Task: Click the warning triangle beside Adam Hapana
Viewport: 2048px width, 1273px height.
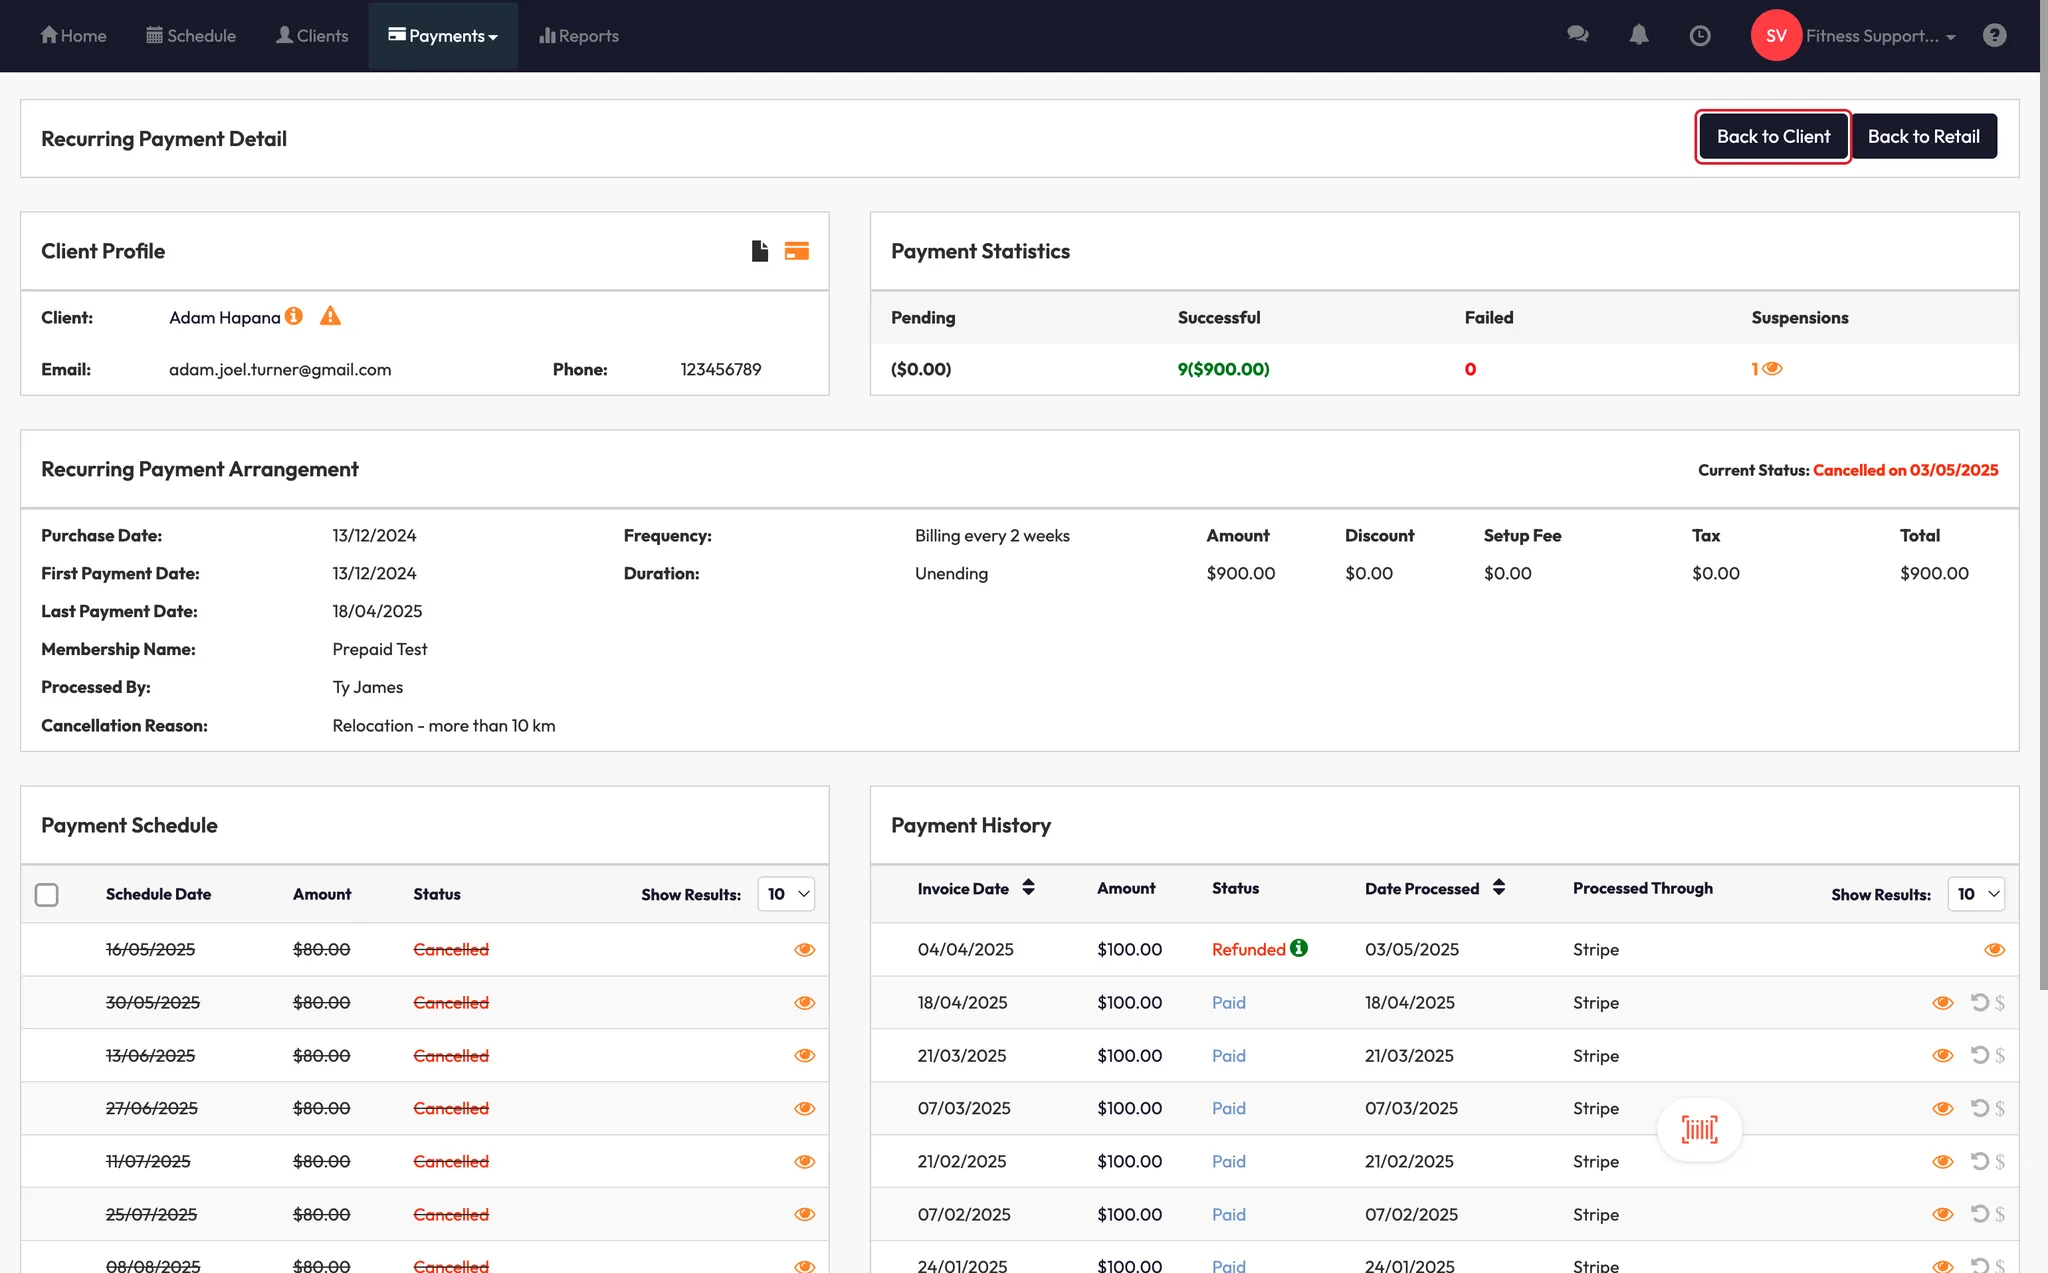Action: click(330, 317)
